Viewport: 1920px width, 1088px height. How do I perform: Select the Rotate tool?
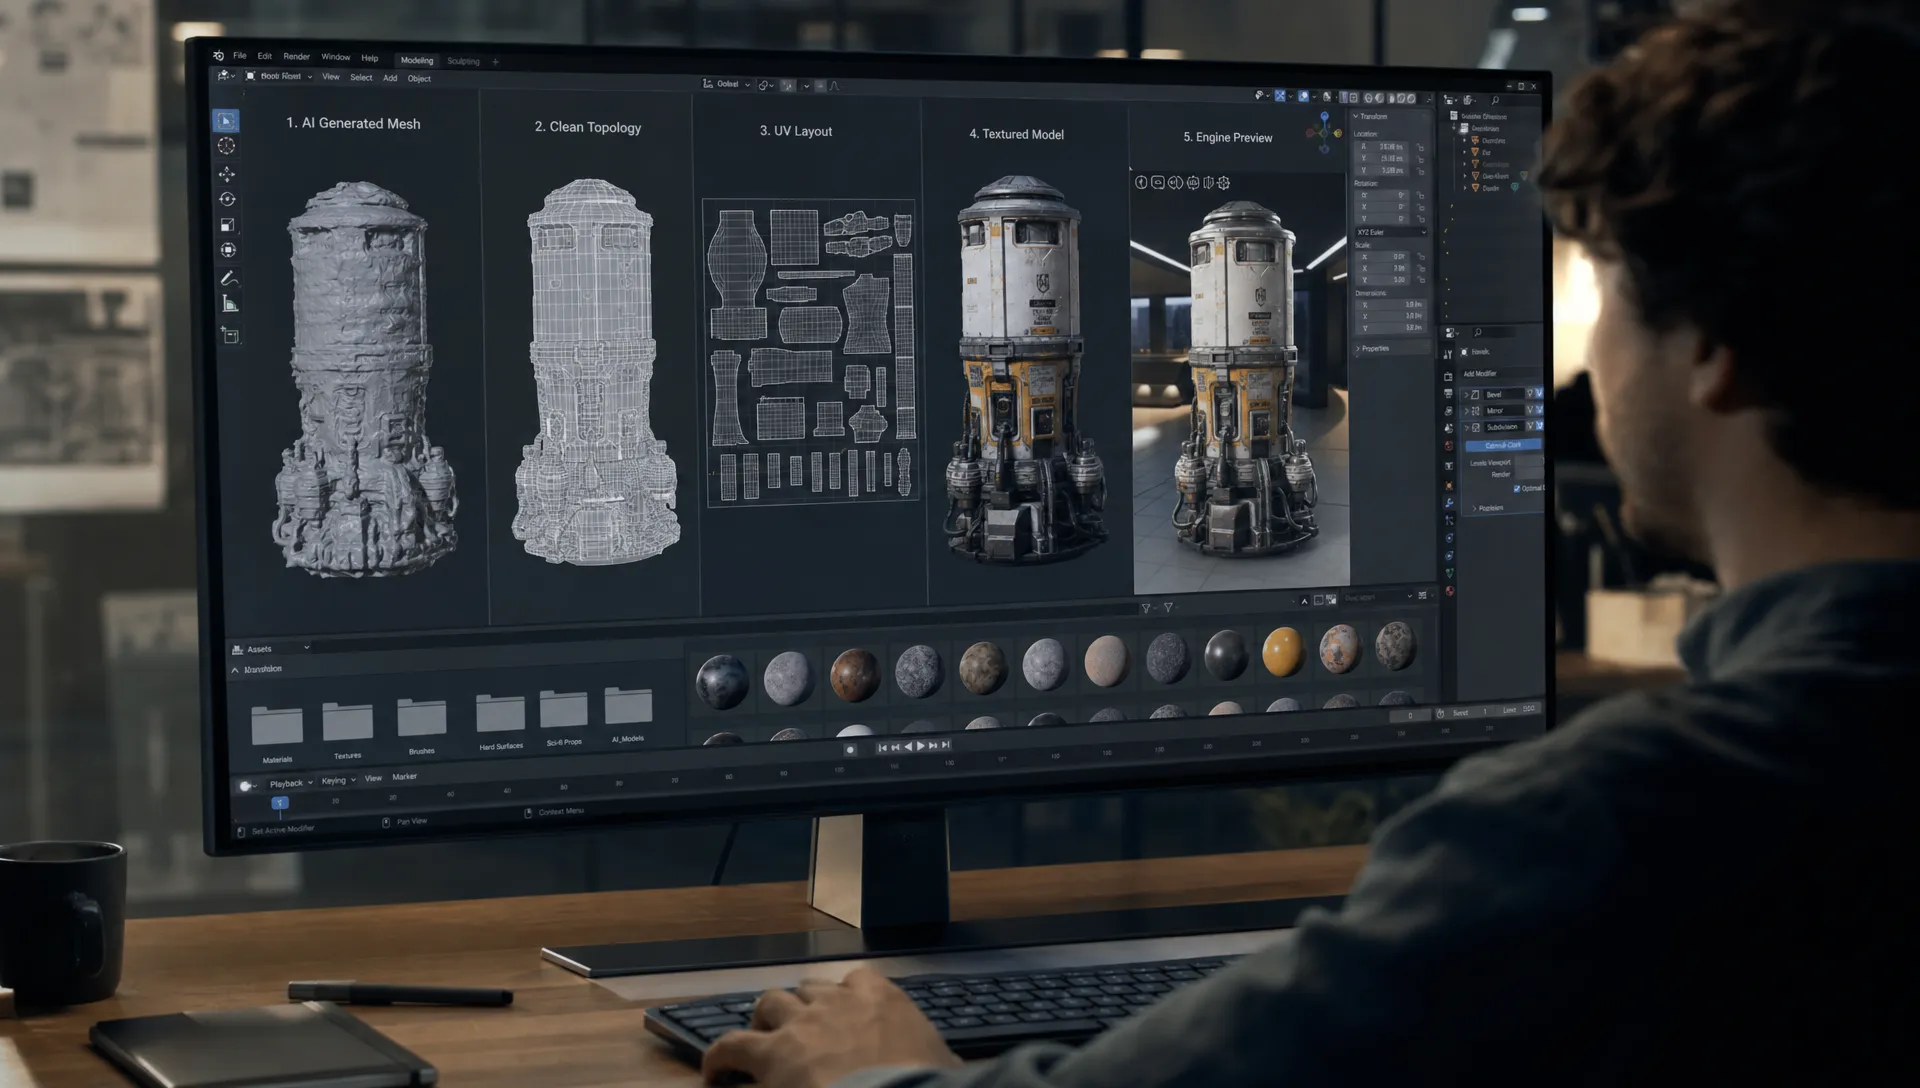pyautogui.click(x=227, y=199)
